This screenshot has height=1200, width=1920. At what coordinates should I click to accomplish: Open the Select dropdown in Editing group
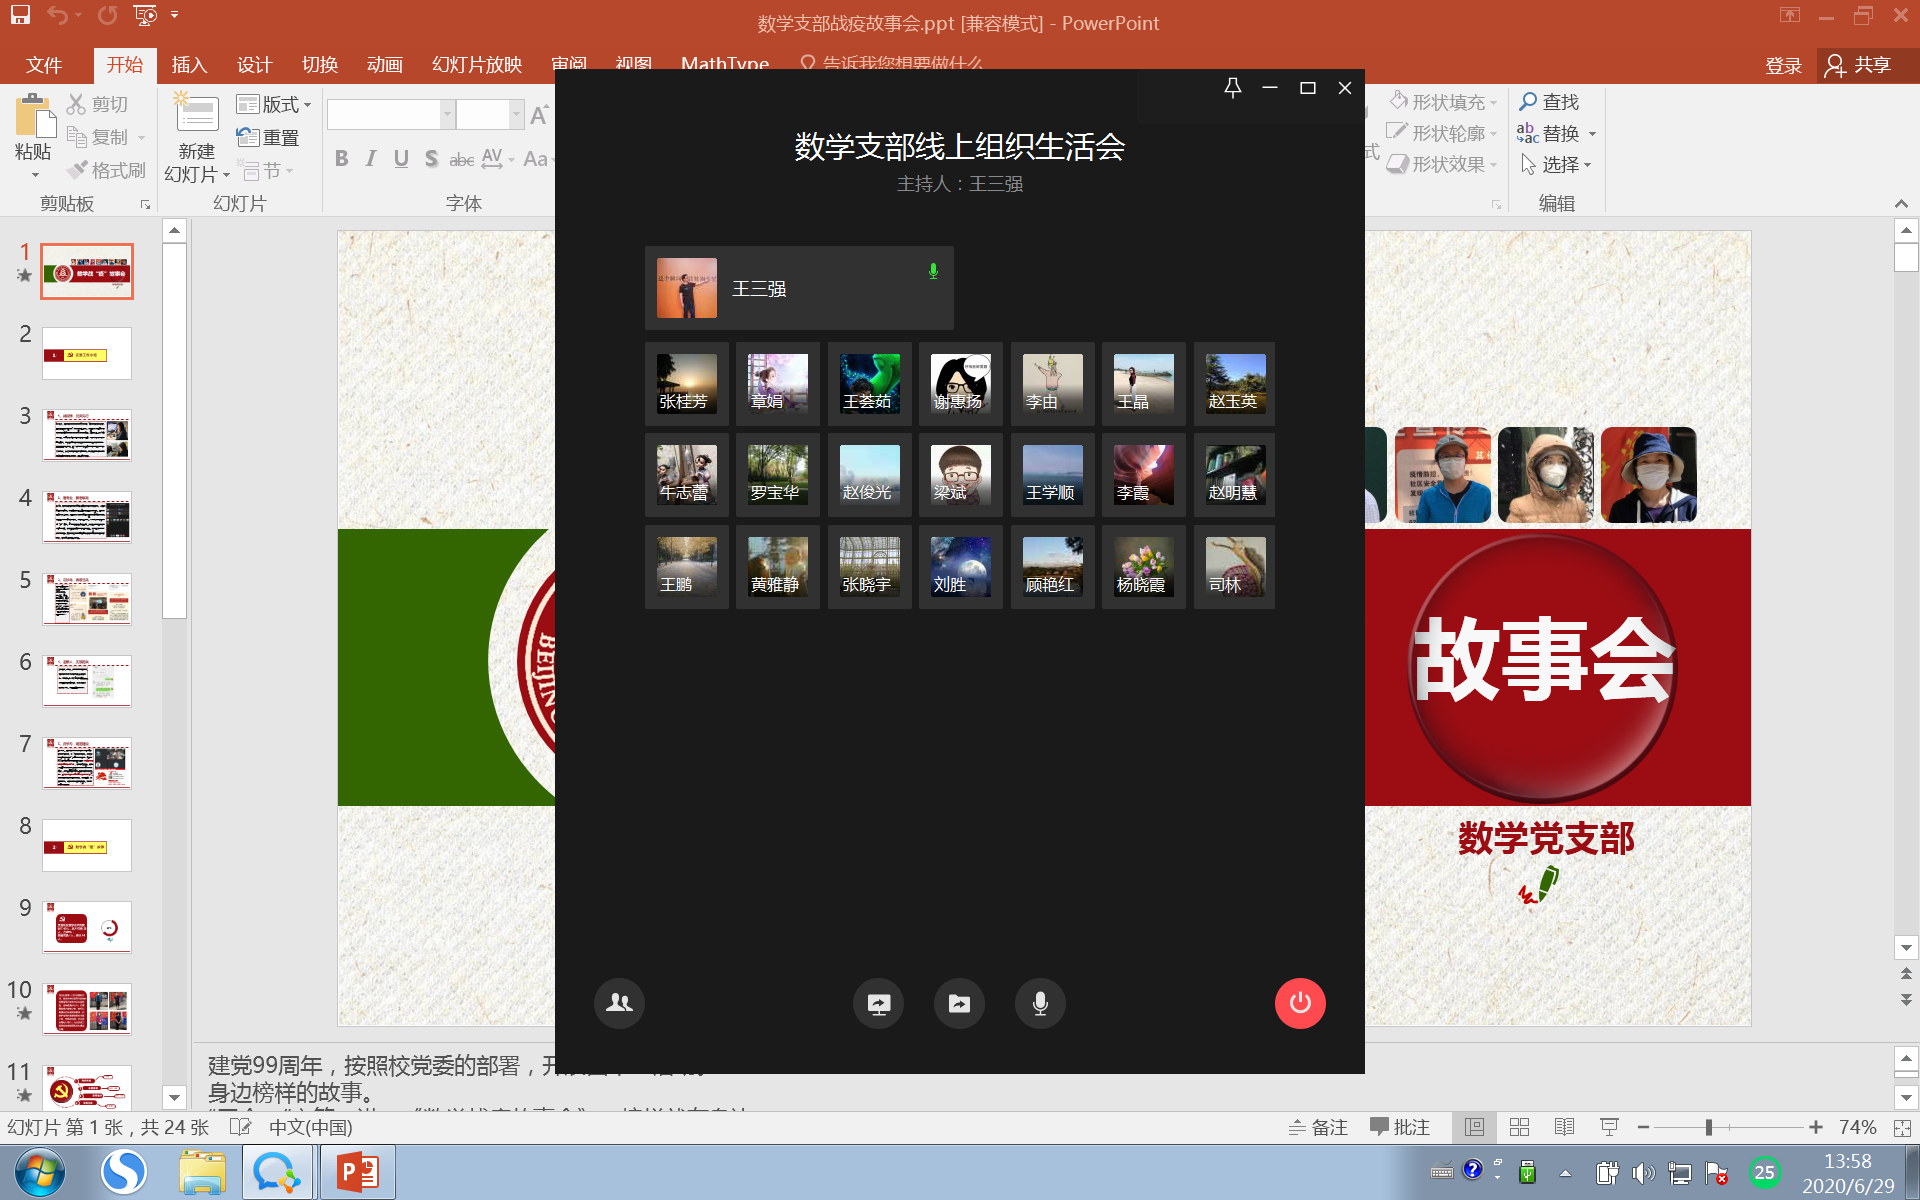click(x=1556, y=165)
